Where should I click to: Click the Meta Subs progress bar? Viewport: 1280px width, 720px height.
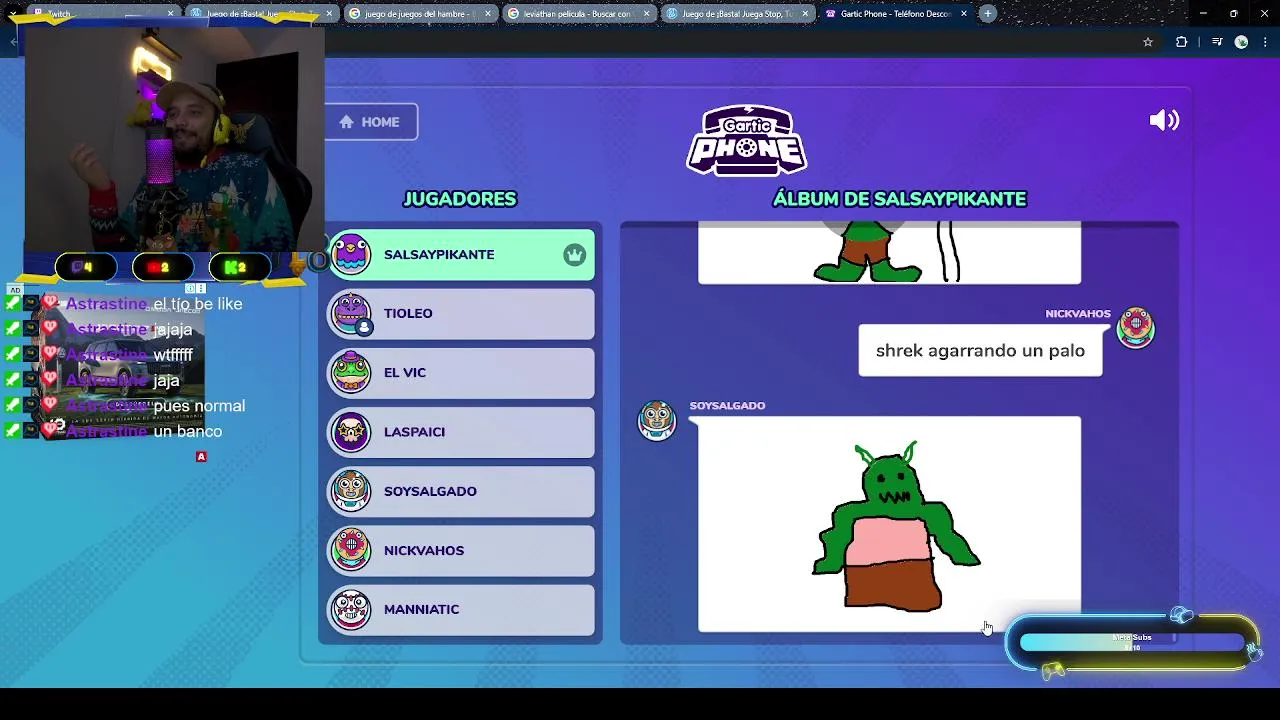[x=1132, y=643]
